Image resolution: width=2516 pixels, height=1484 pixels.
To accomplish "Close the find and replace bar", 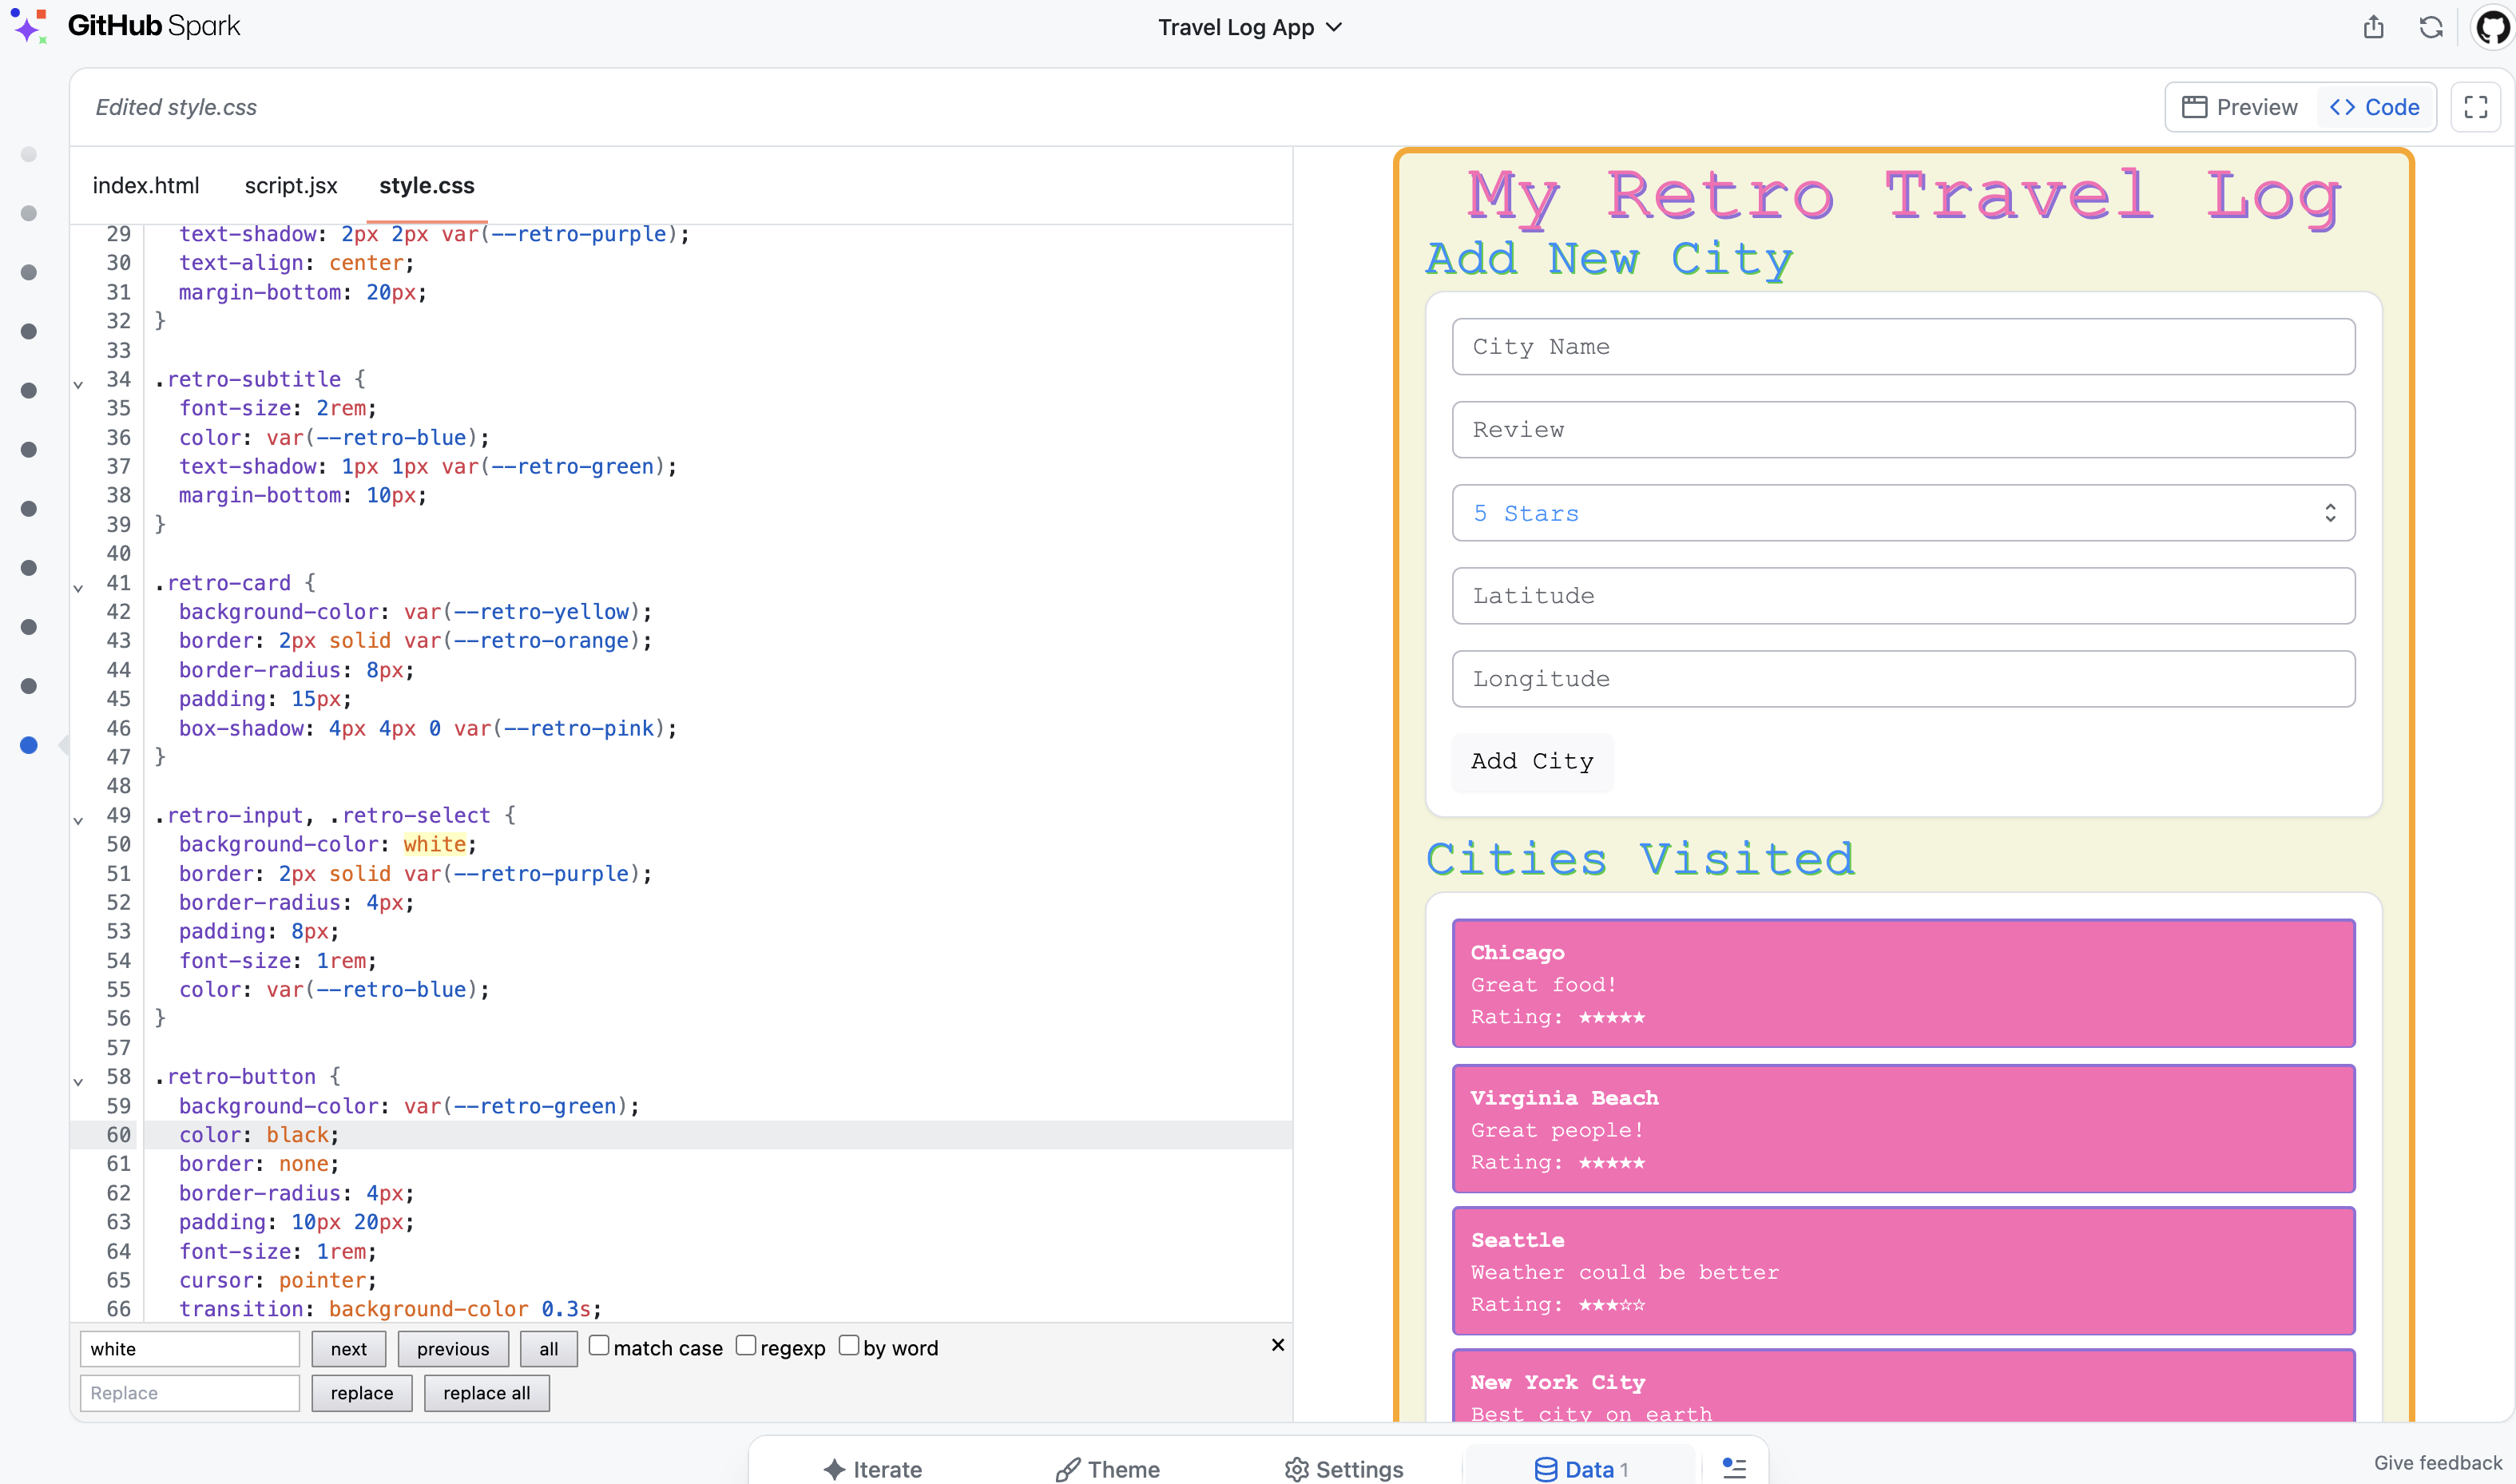I will [x=1278, y=1345].
